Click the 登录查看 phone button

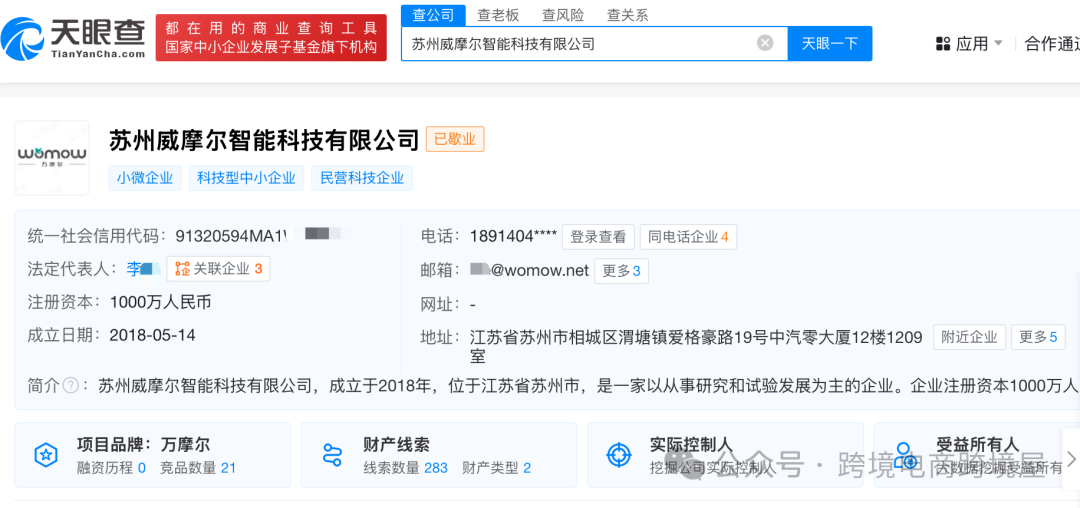[x=598, y=237]
